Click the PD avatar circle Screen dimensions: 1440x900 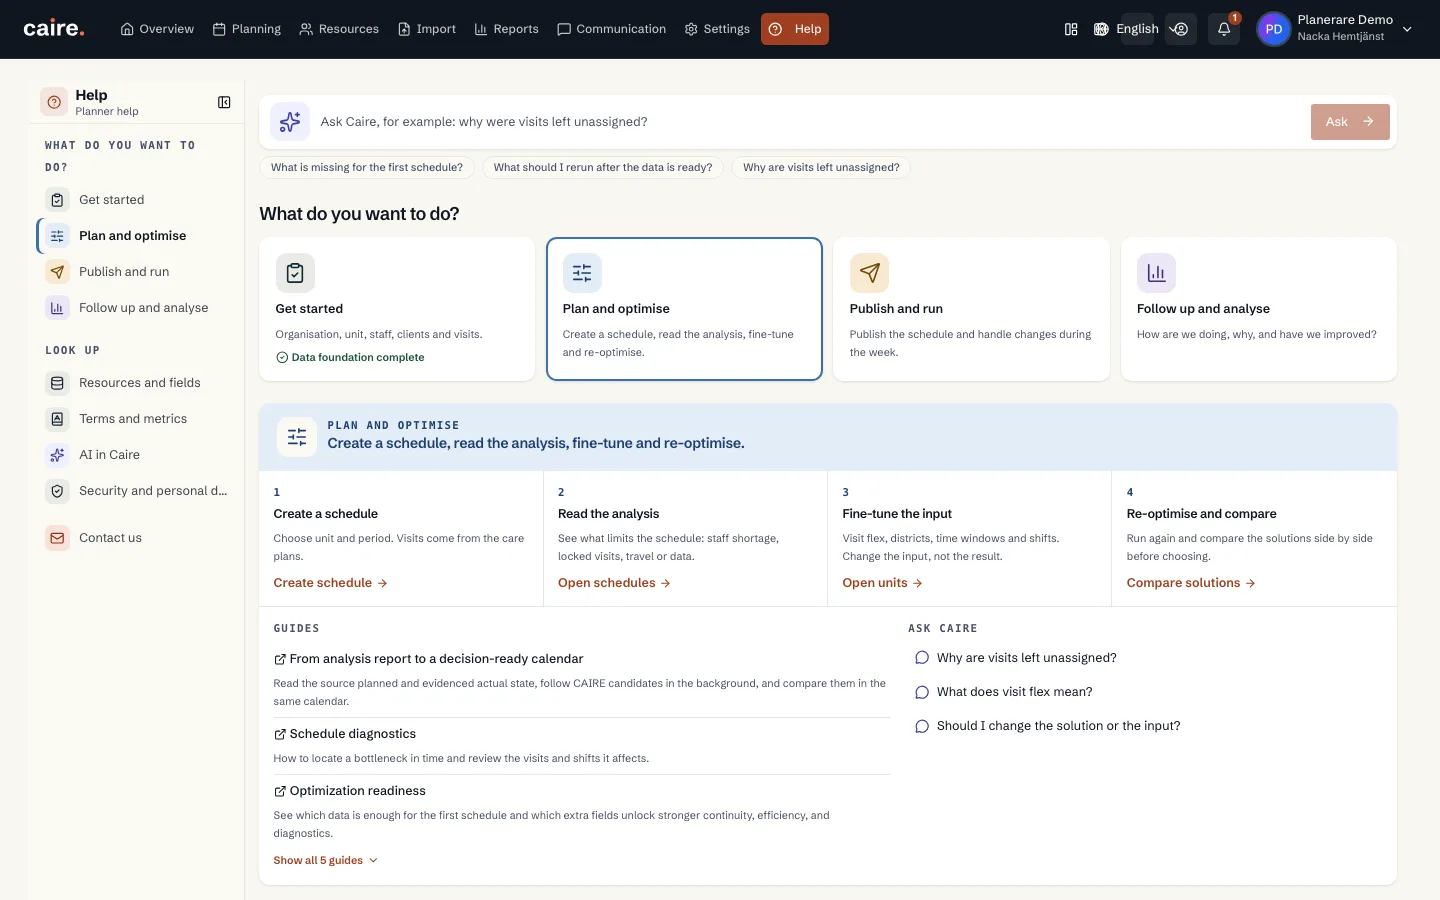(x=1273, y=29)
